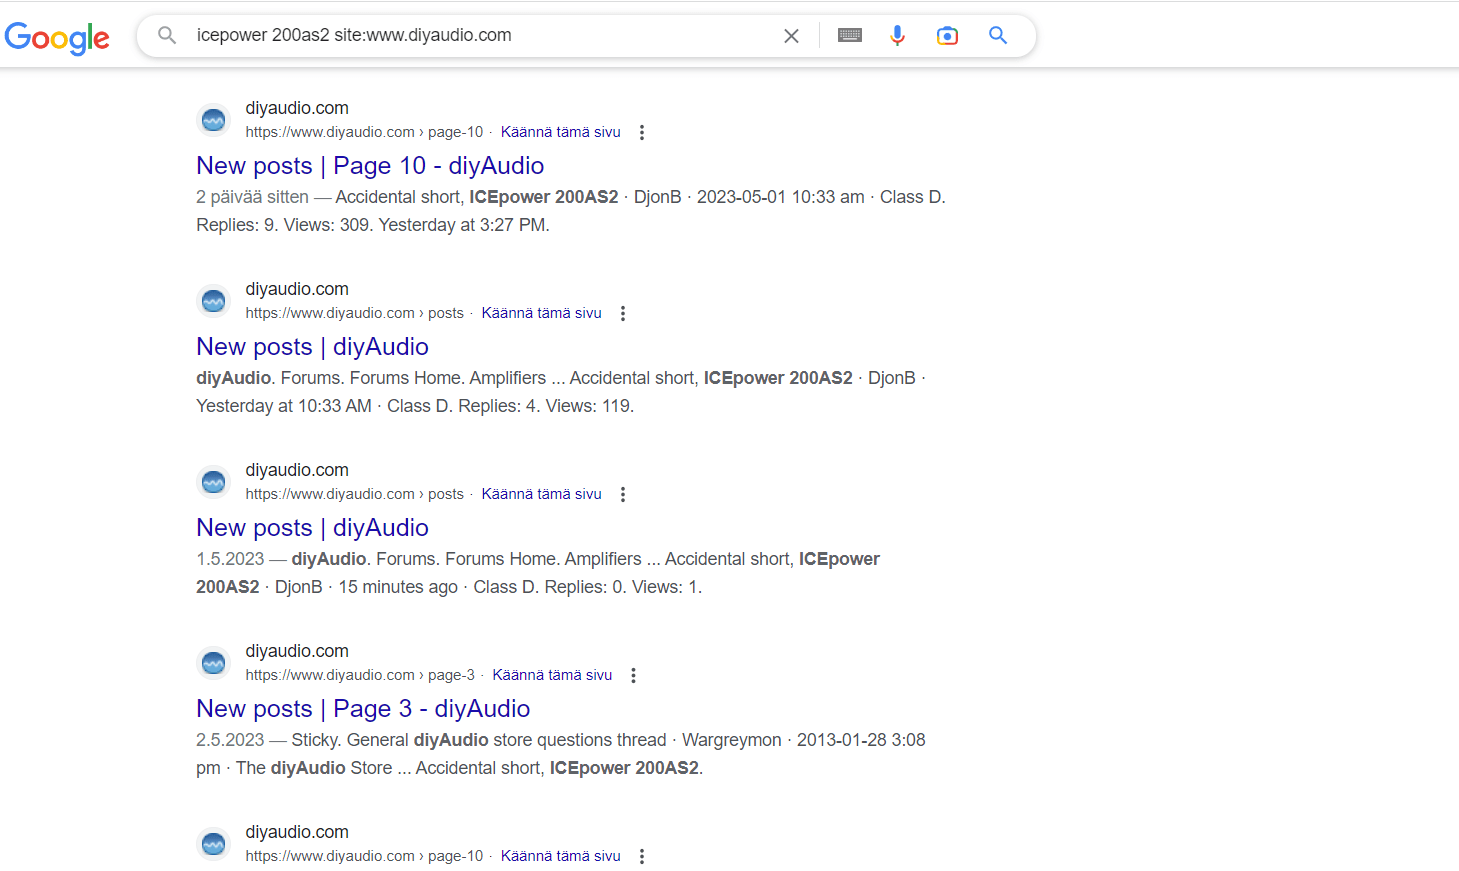Open the three-dot menu for the bottom page-10 result
The width and height of the screenshot is (1459, 871).
pyautogui.click(x=642, y=856)
